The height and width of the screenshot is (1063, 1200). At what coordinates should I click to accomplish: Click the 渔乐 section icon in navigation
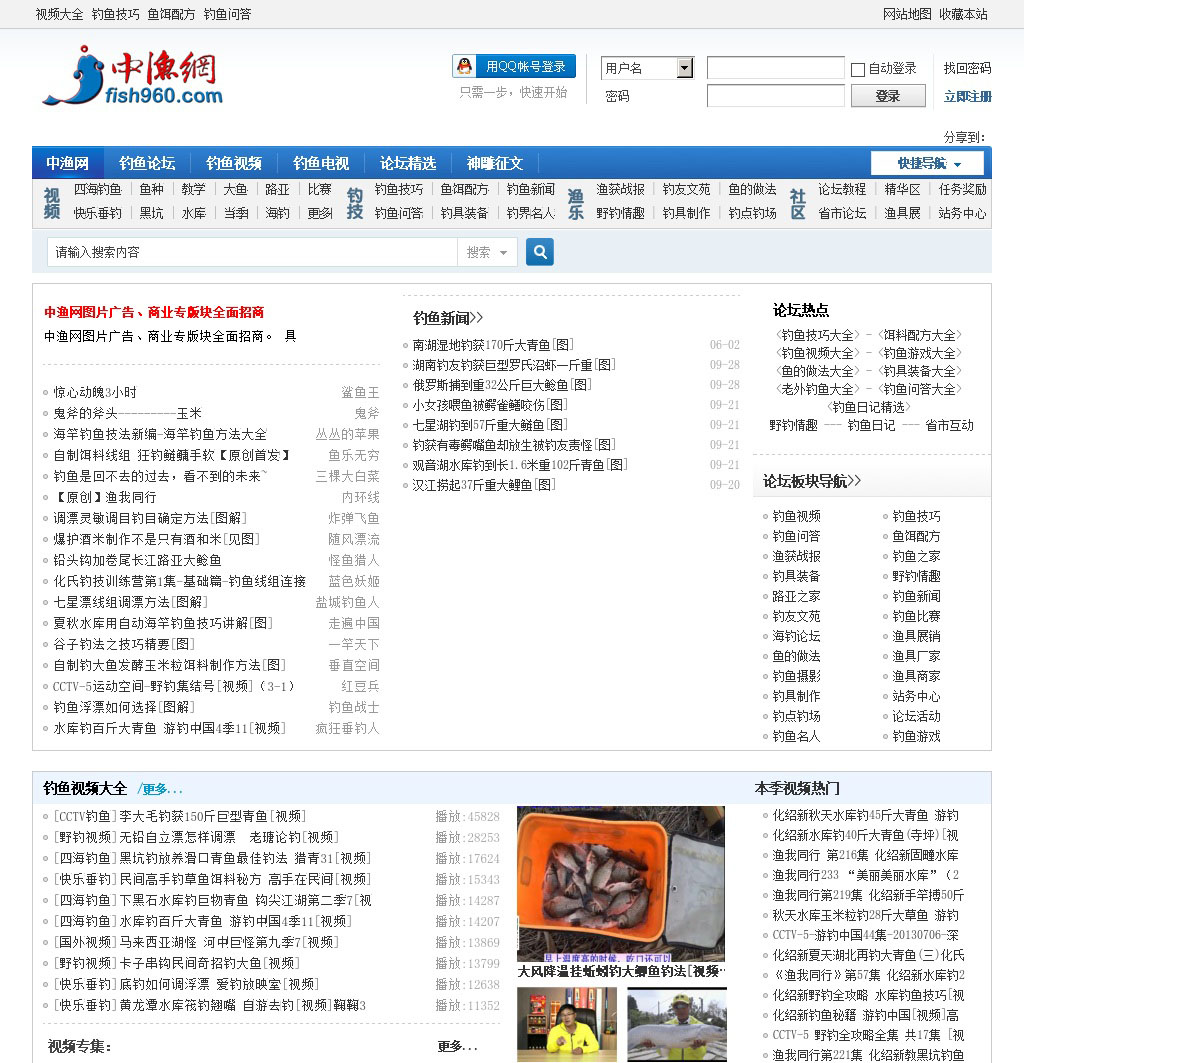tap(576, 202)
